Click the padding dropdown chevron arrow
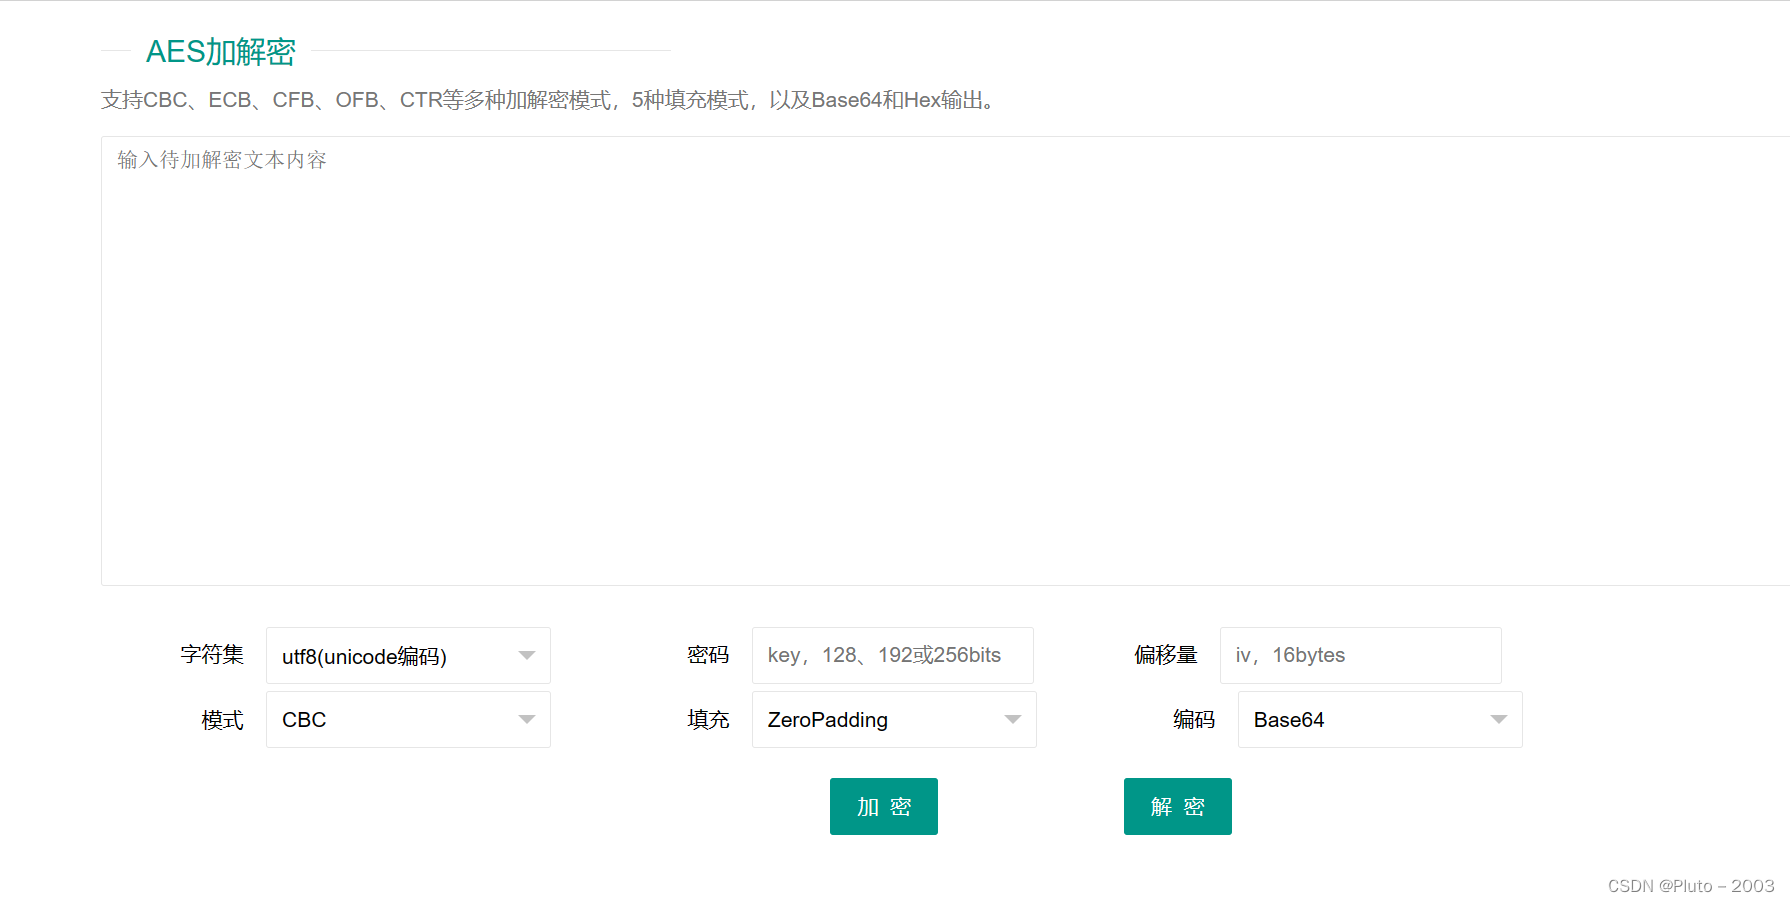This screenshot has height=902, width=1790. tap(1013, 719)
